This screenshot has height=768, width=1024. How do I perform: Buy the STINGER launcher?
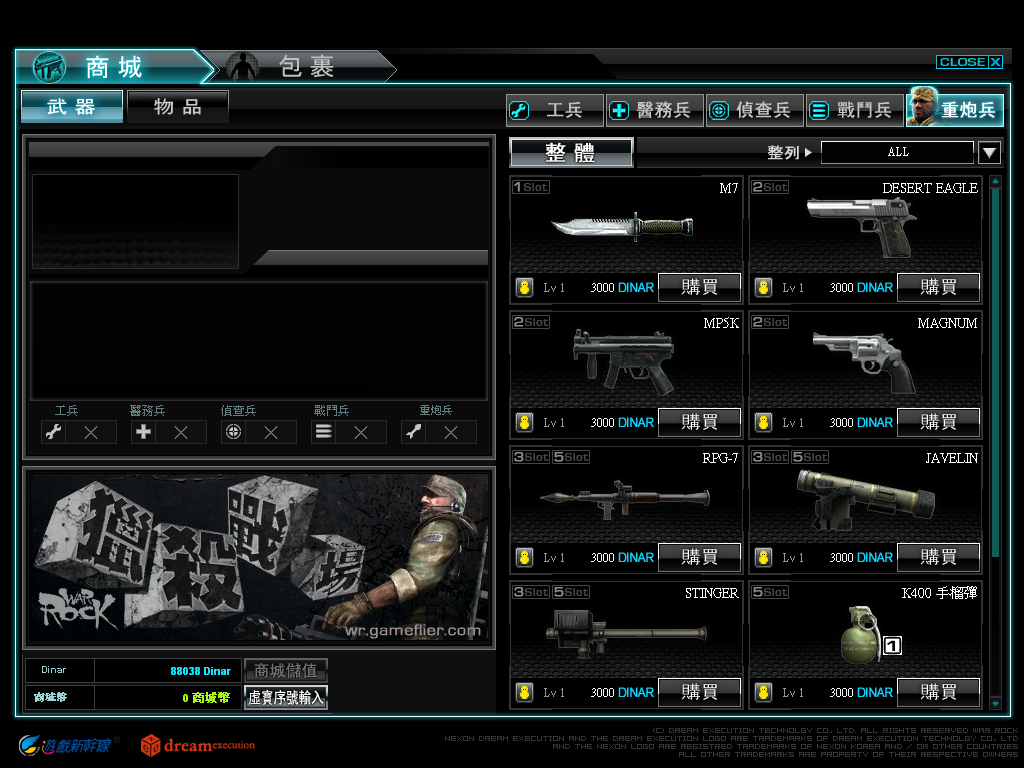click(x=699, y=692)
